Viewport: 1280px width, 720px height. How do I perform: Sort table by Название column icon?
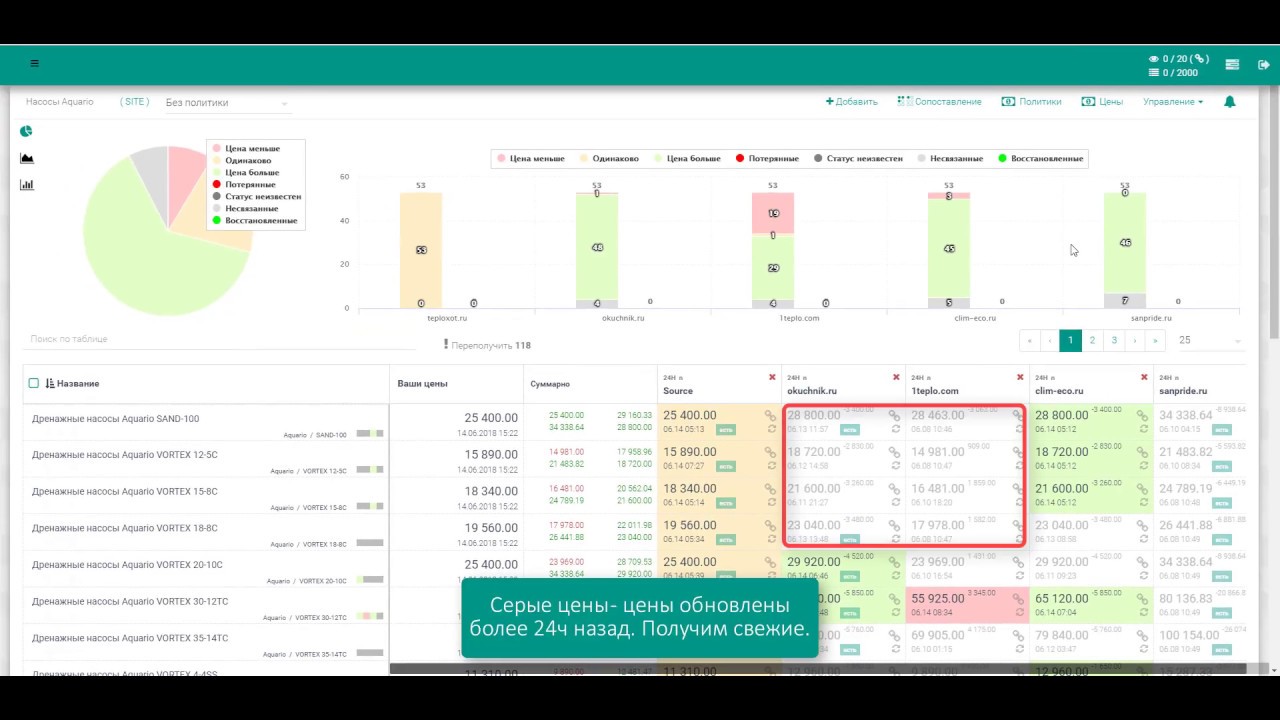point(50,383)
